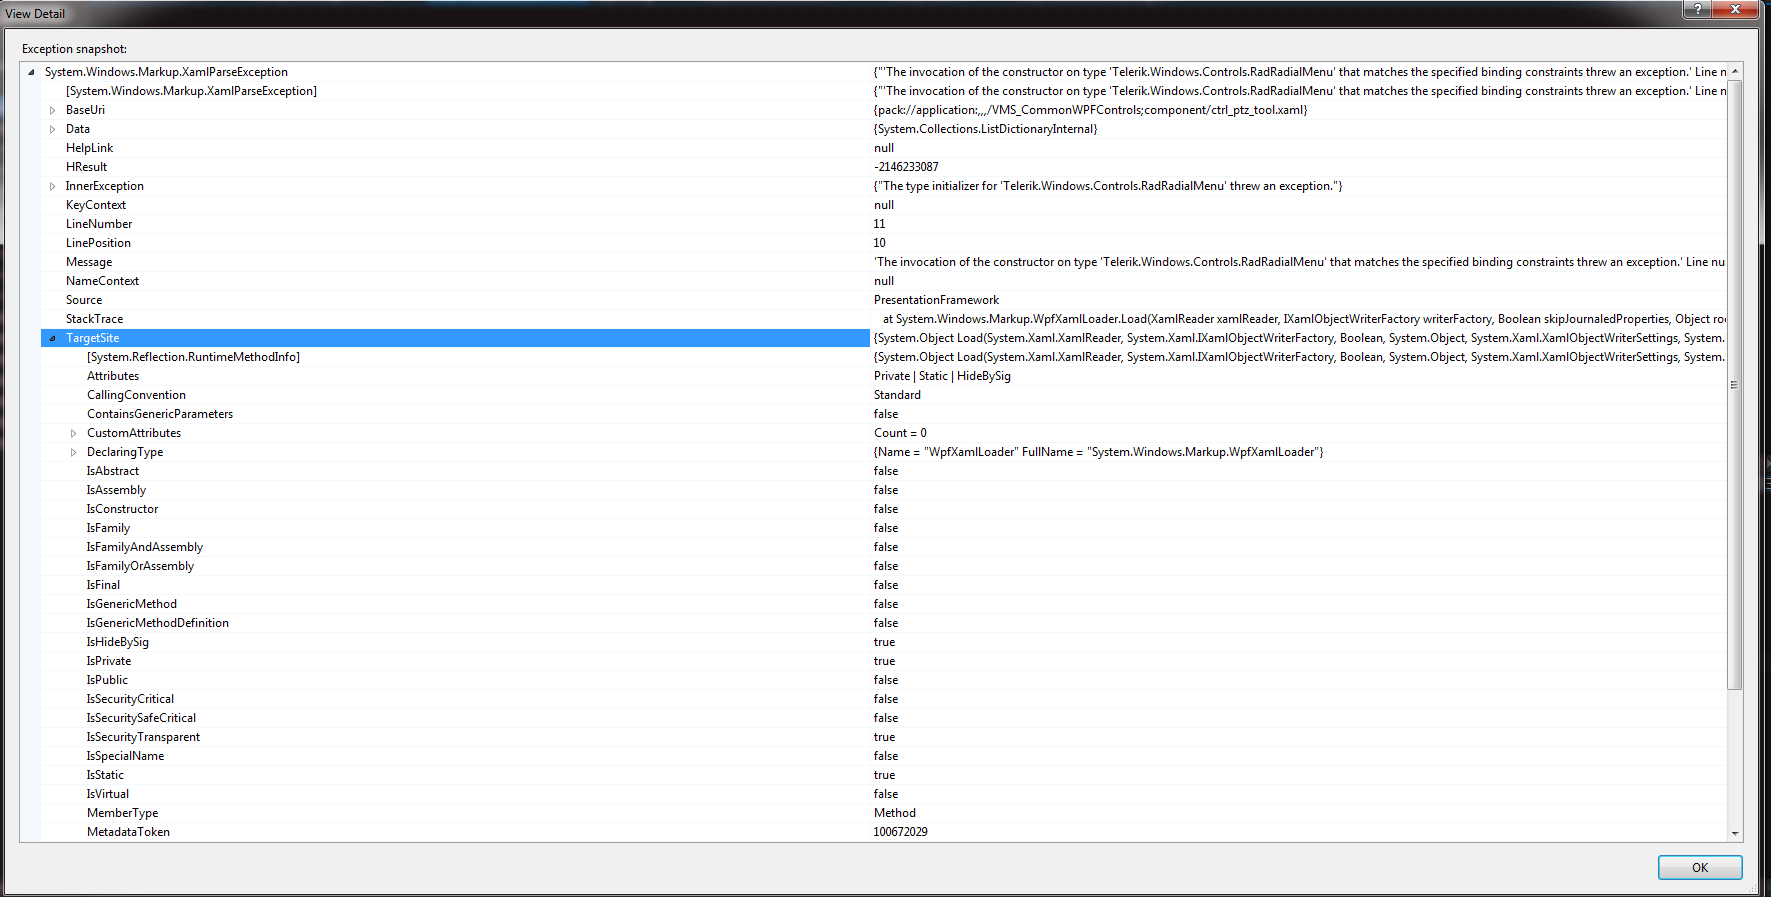Select the IsAssembly row
Viewport: 1771px width, 897px height.
(884, 490)
